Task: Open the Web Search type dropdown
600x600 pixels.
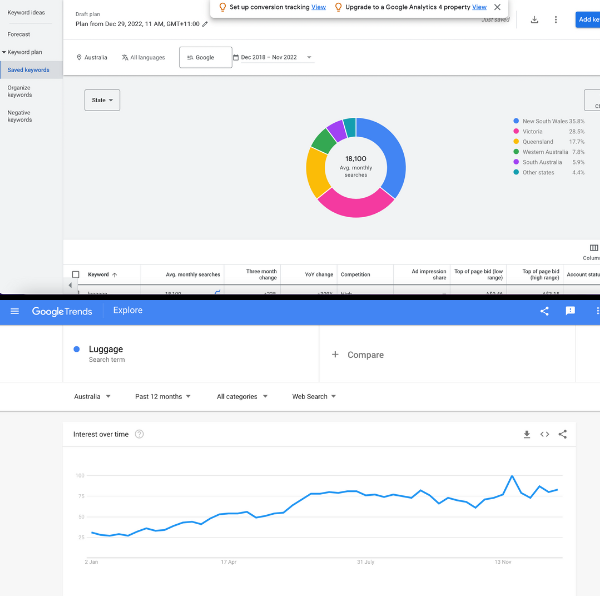Action: pyautogui.click(x=314, y=396)
